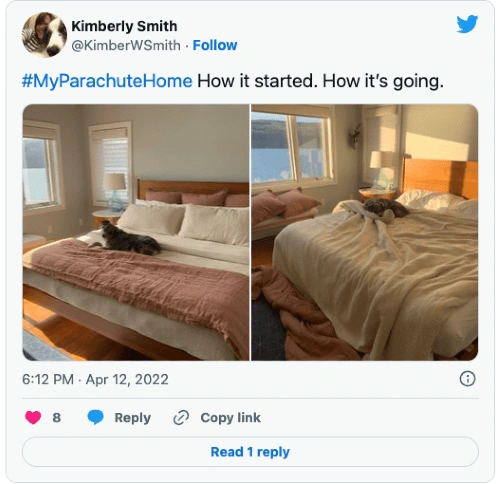500x484 pixels.
Task: Open Kimberly Smith's profile avatar
Action: click(x=44, y=35)
